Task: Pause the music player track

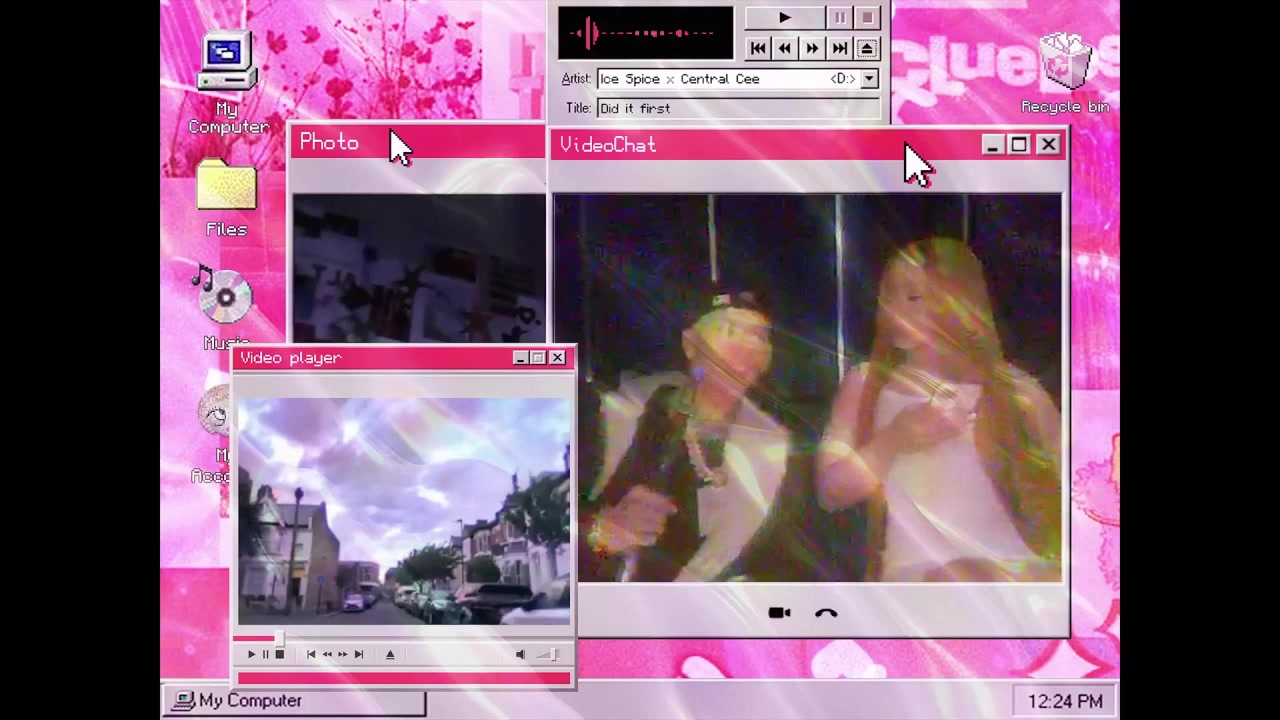Action: point(840,18)
